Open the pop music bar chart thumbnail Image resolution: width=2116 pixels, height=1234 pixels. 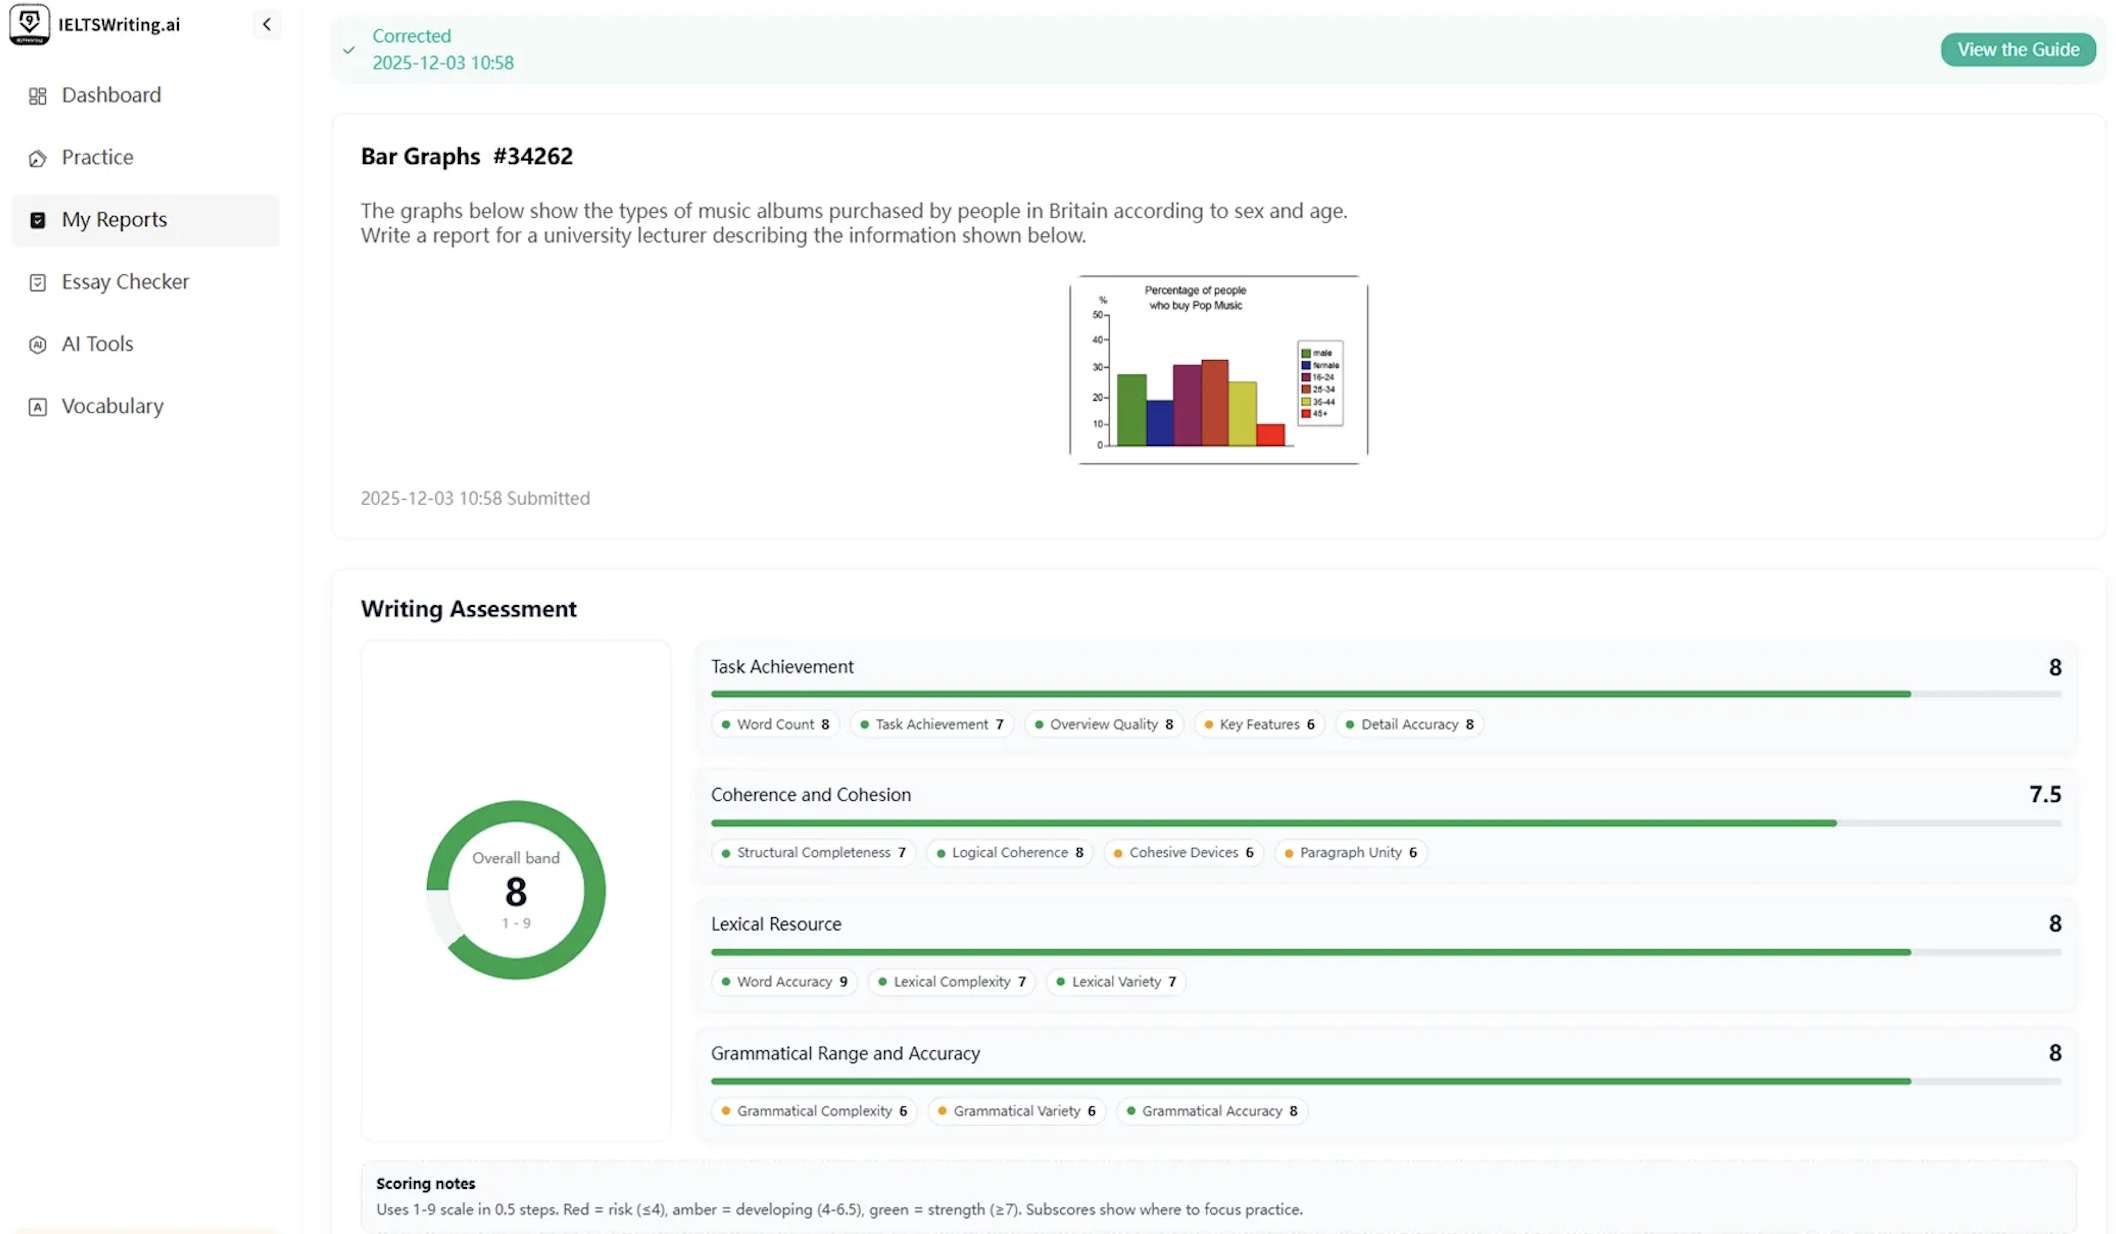click(x=1218, y=369)
